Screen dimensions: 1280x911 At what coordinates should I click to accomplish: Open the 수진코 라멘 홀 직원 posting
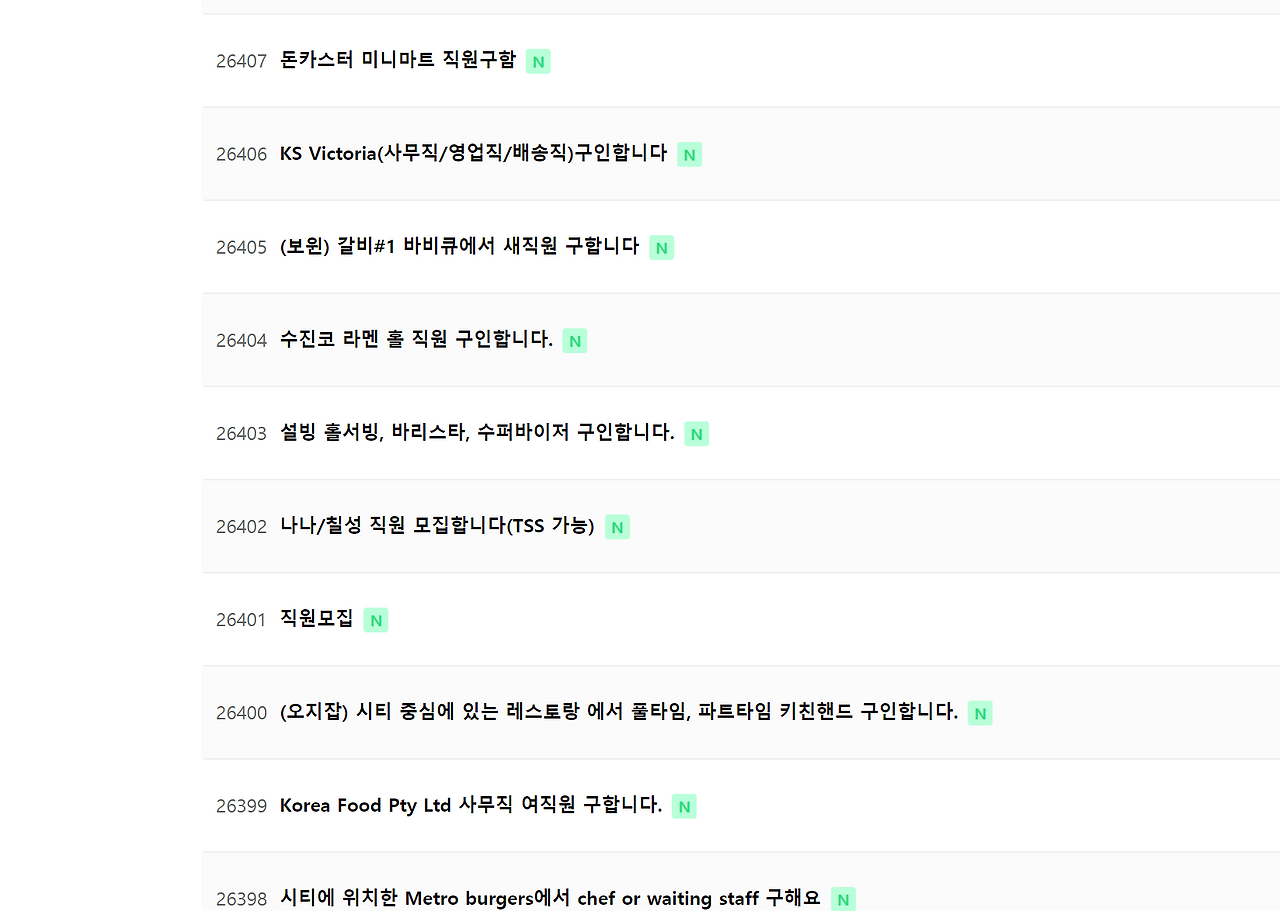(416, 339)
